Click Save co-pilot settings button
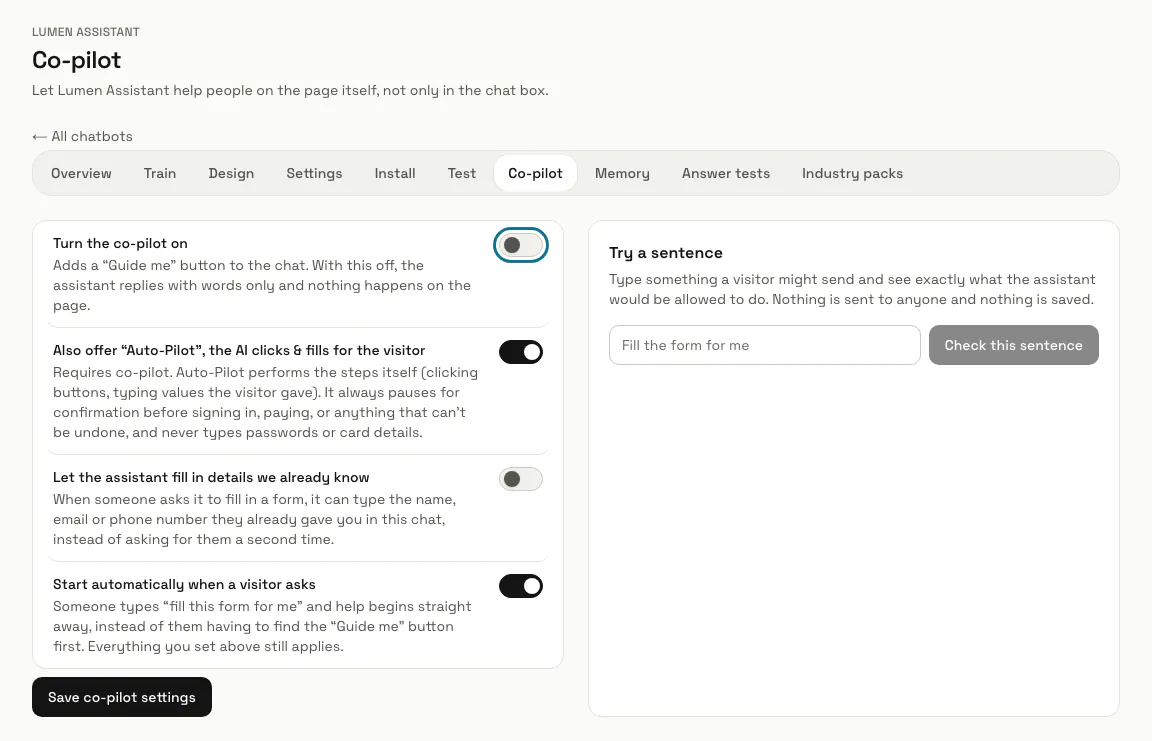 click(x=122, y=697)
